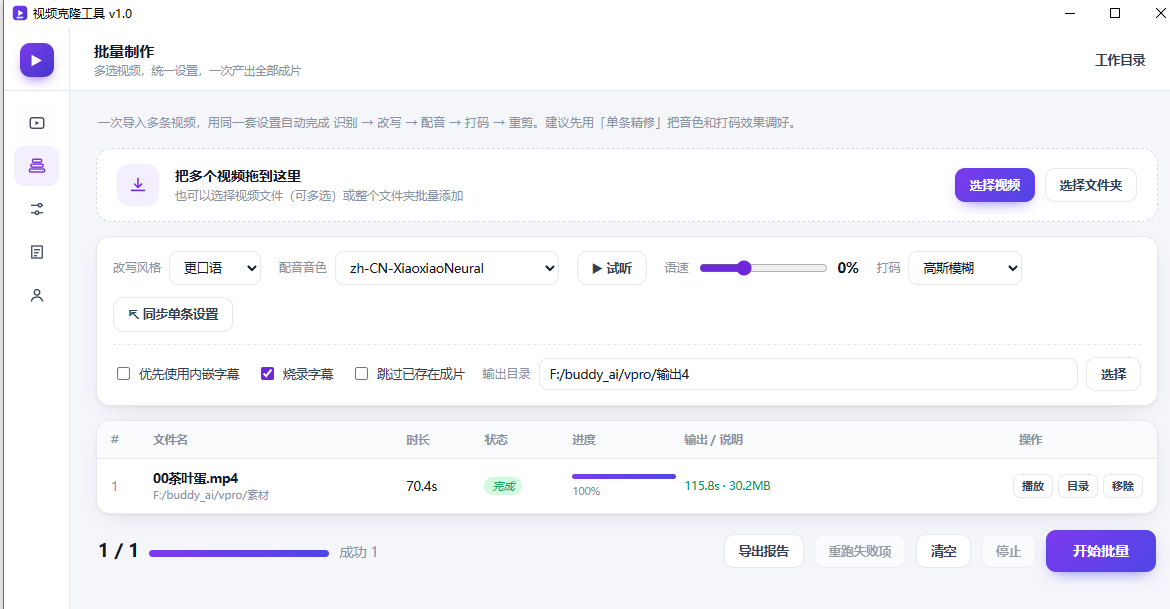
Task: Clear the list with 清空 button
Action: pos(943,552)
